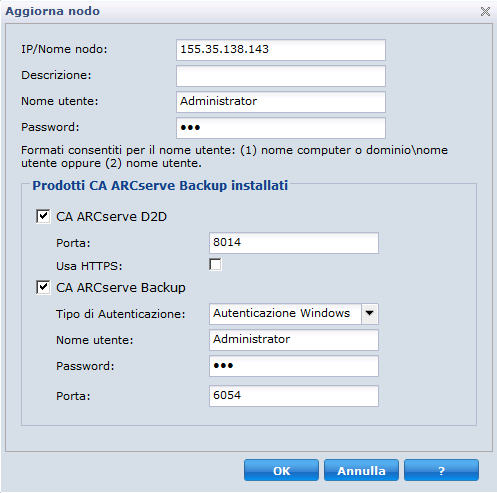This screenshot has height=493, width=497.
Task: Confirm with the OK button
Action: click(281, 470)
